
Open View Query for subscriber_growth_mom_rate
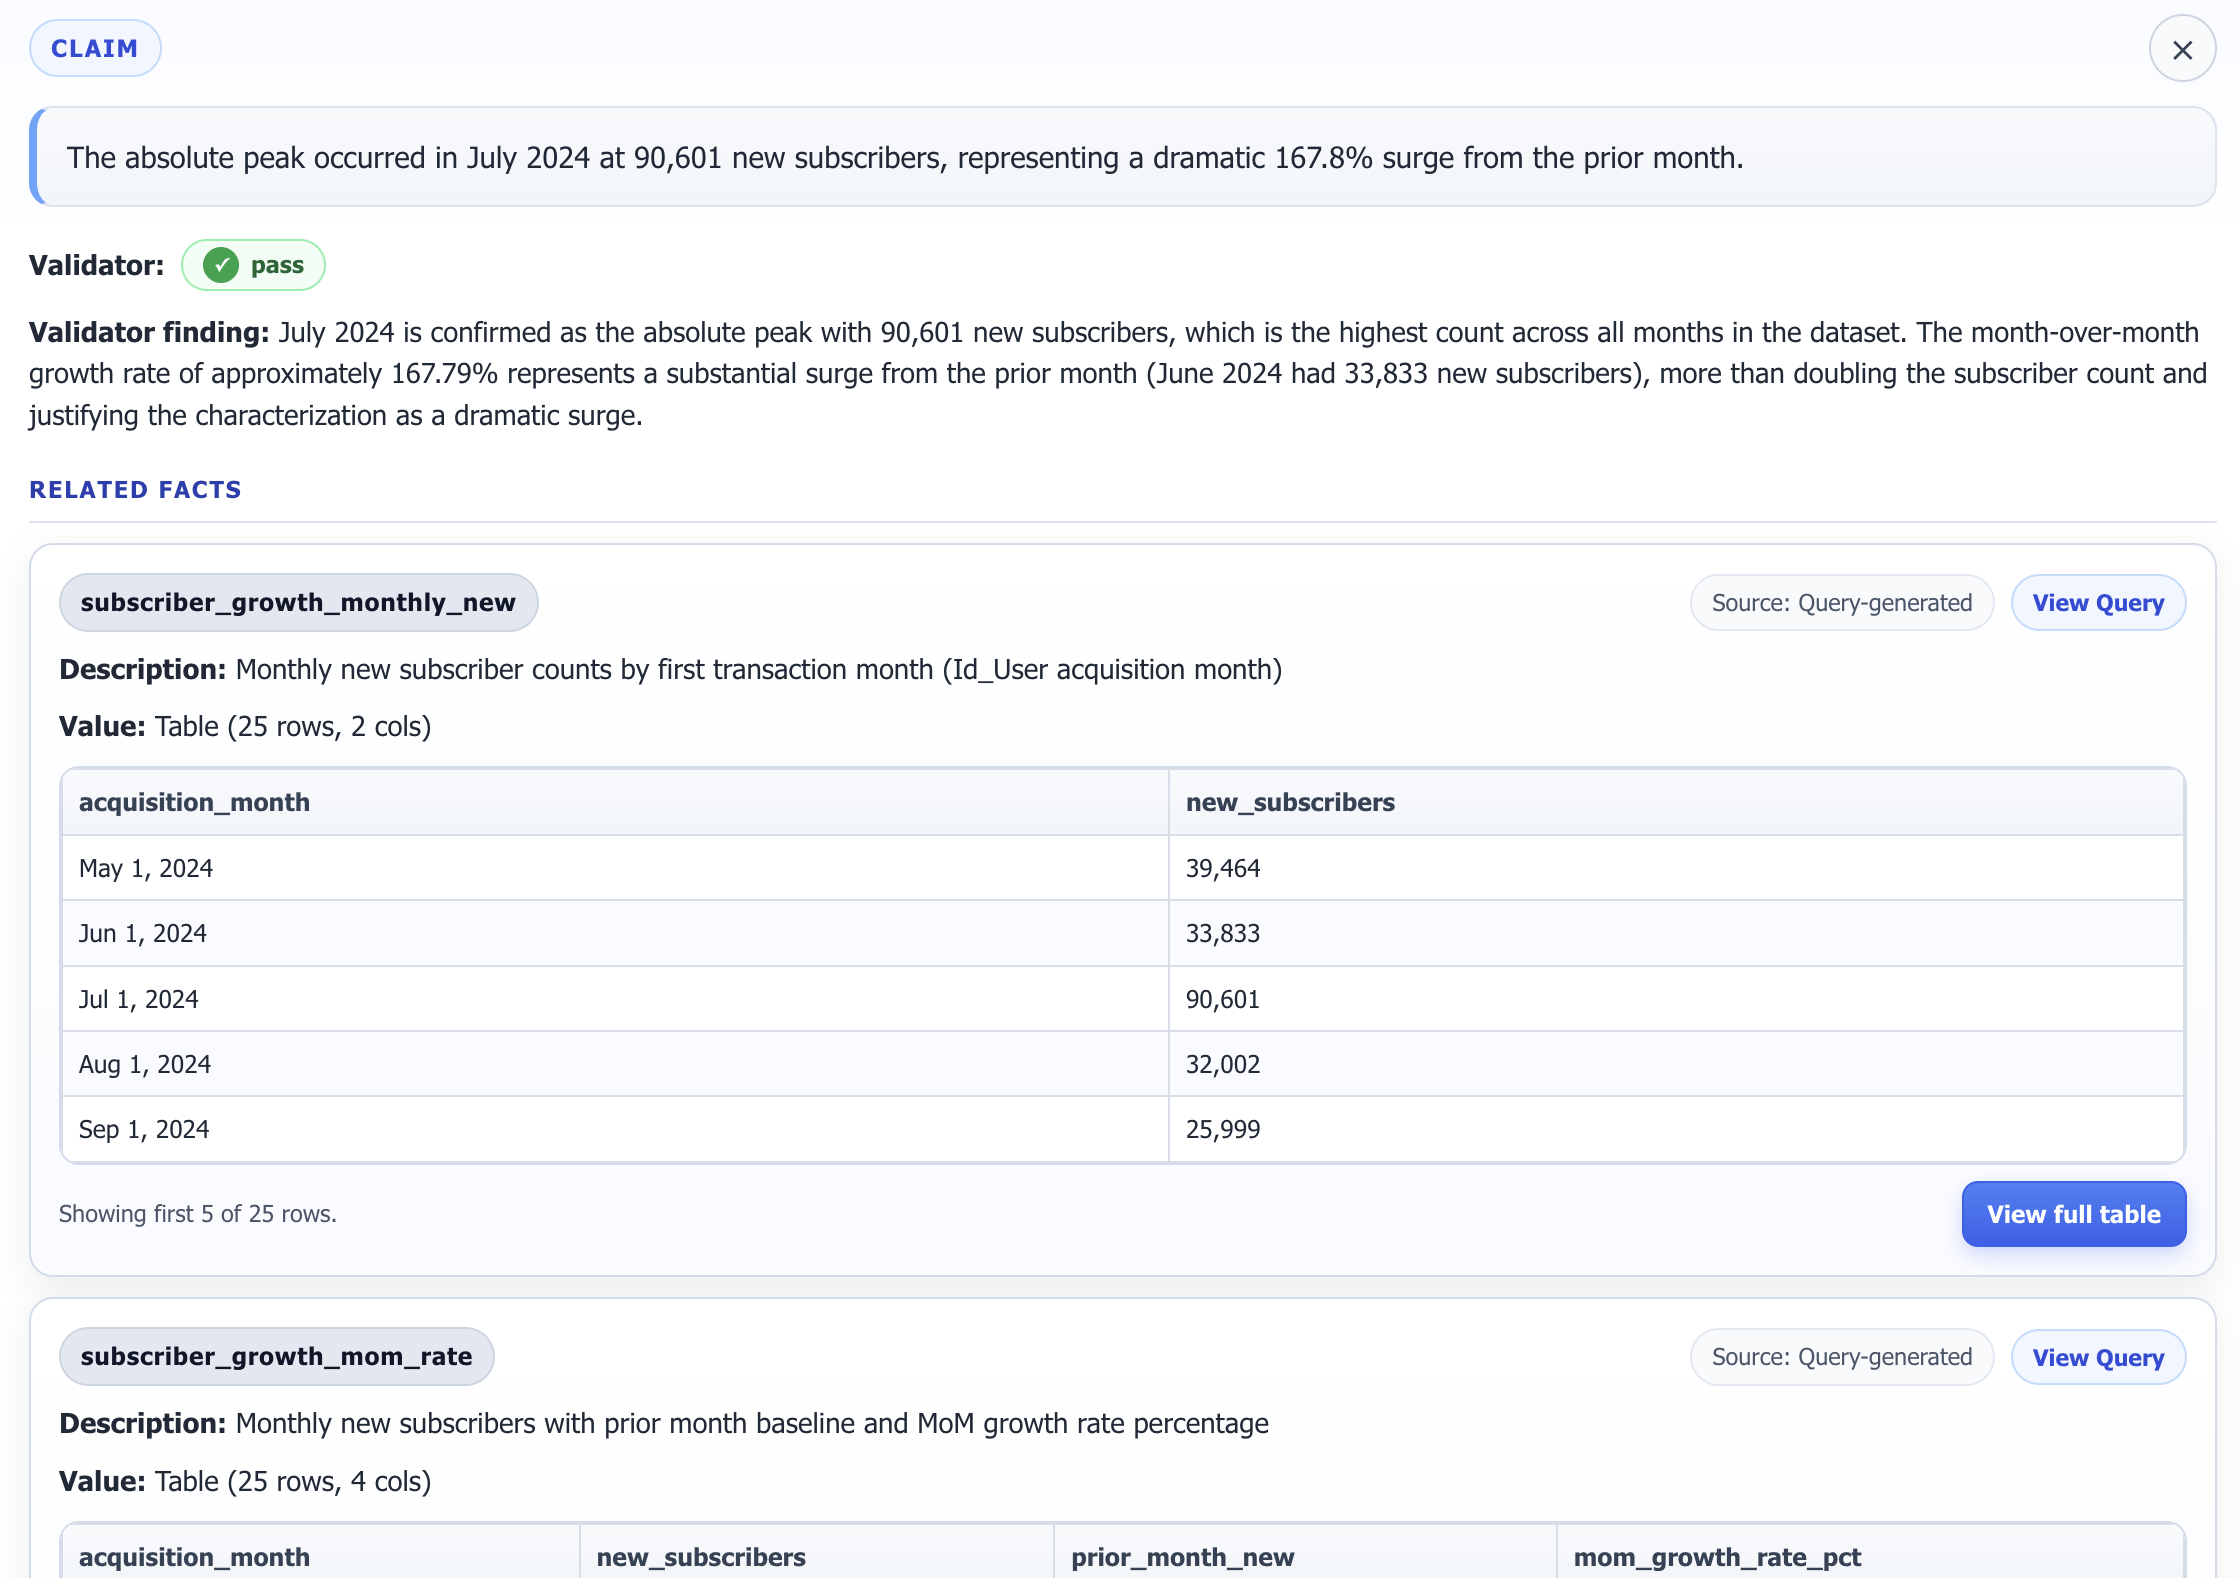point(2098,1357)
